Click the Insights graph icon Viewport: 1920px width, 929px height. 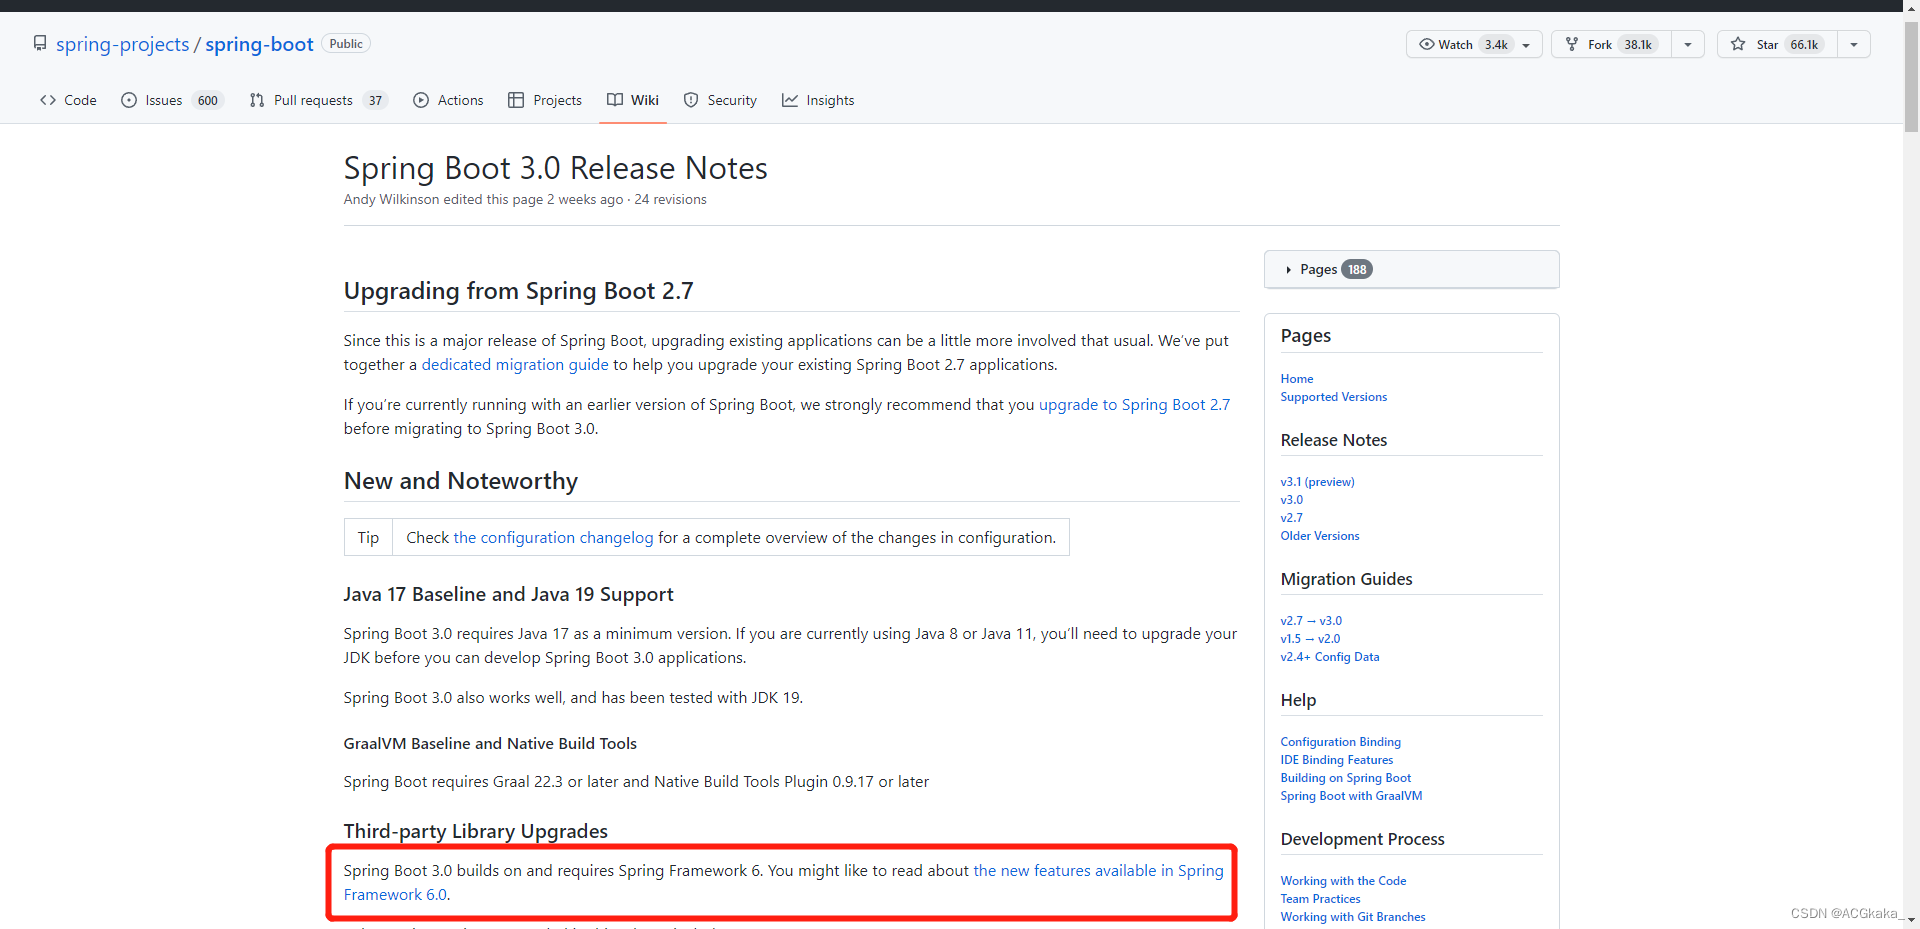click(790, 100)
